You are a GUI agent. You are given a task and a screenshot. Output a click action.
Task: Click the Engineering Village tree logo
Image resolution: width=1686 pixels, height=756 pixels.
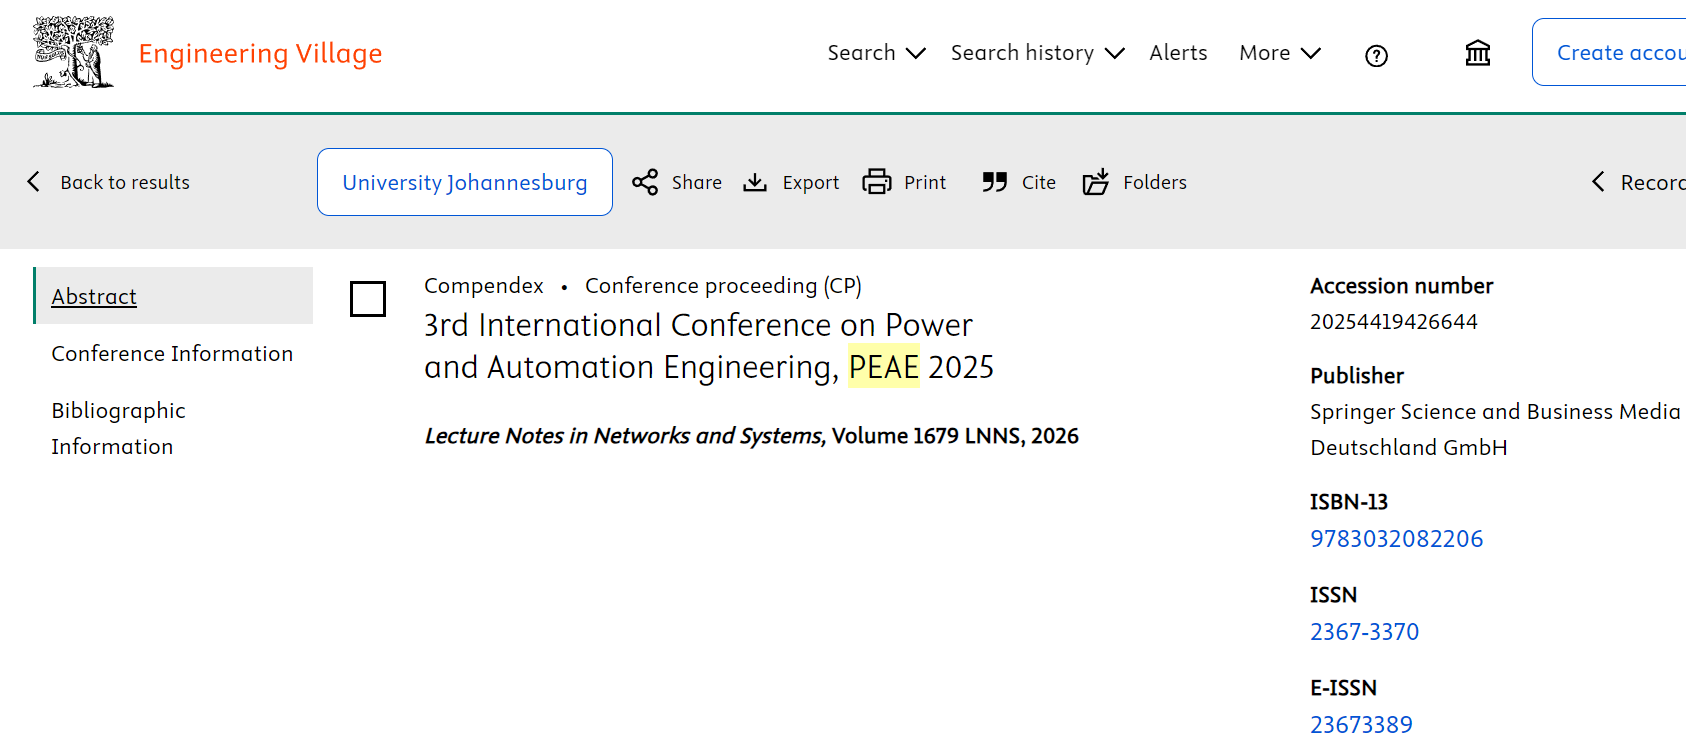73,52
